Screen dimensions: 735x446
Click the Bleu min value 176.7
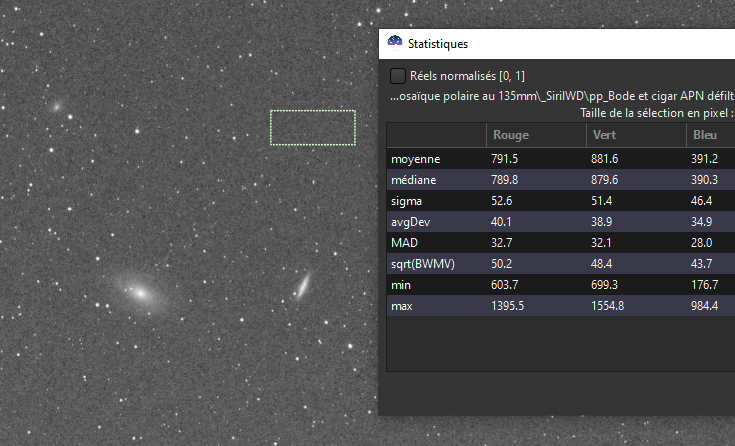(704, 285)
